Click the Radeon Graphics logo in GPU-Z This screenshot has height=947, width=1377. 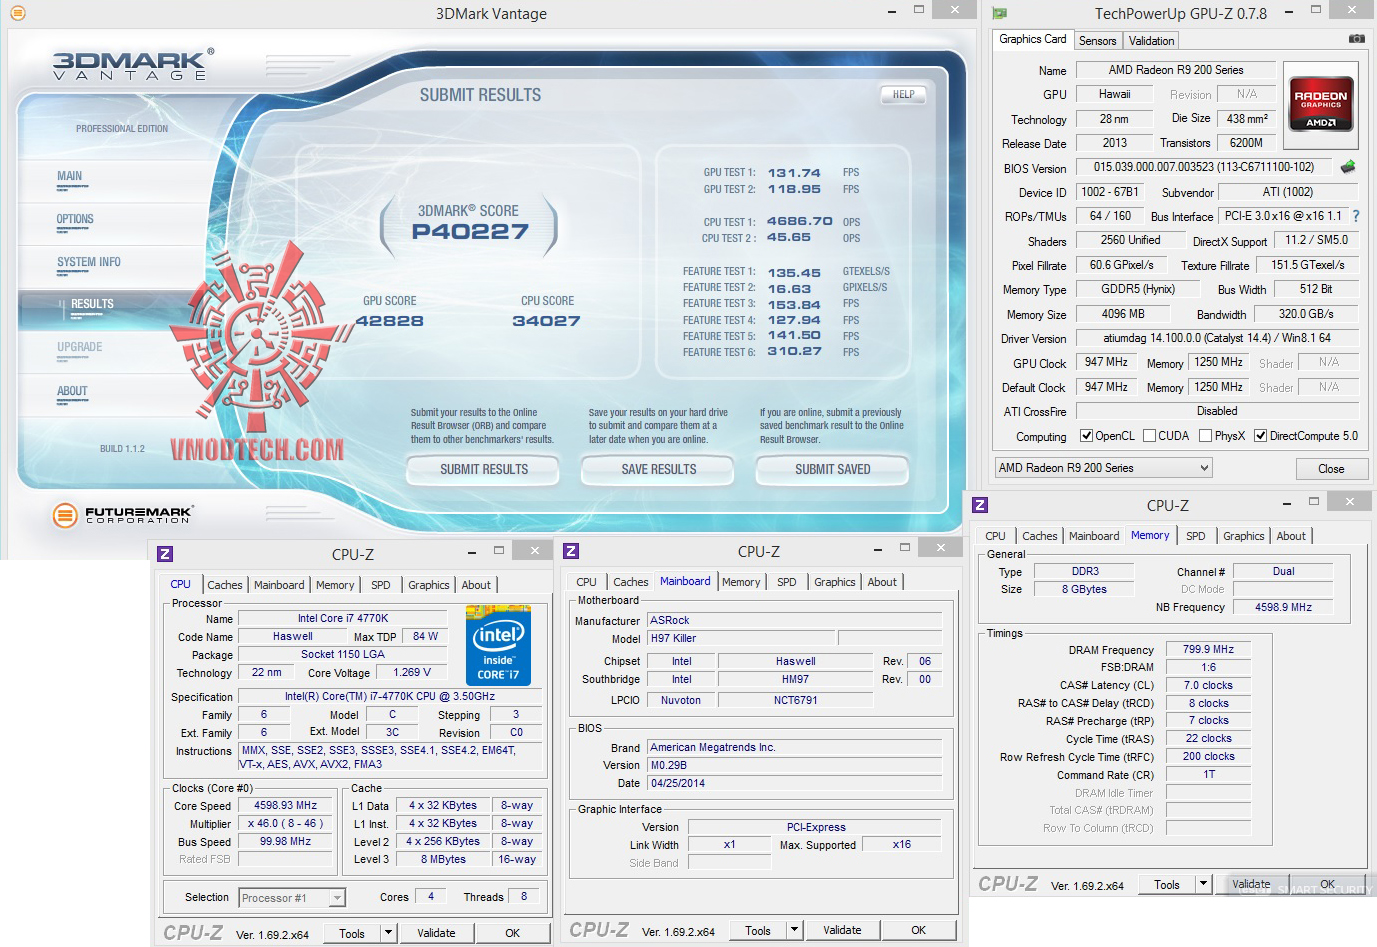[1320, 103]
